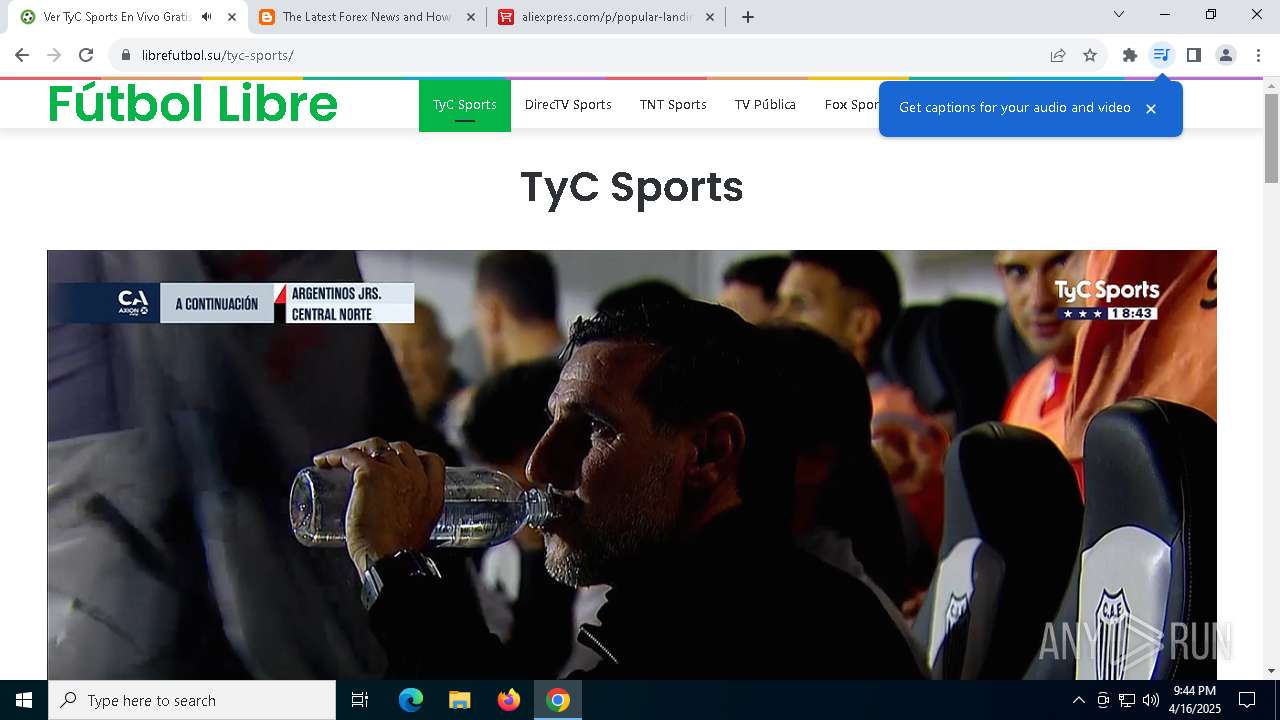Open the Fox Sports menu item

pos(852,105)
